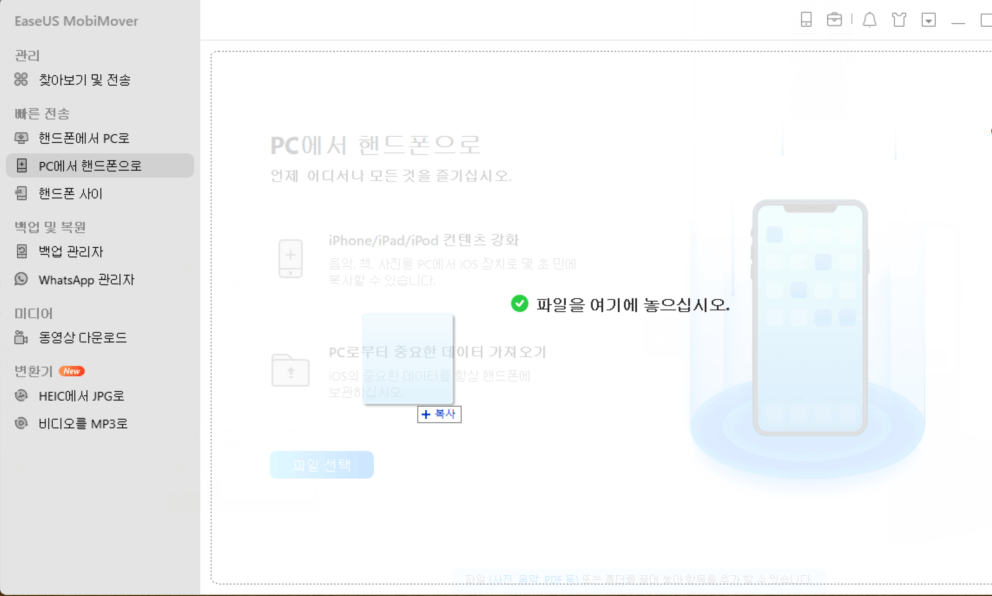
Task: Select the 핸드폰에서 PC로 transfer mode
Action: 83,138
